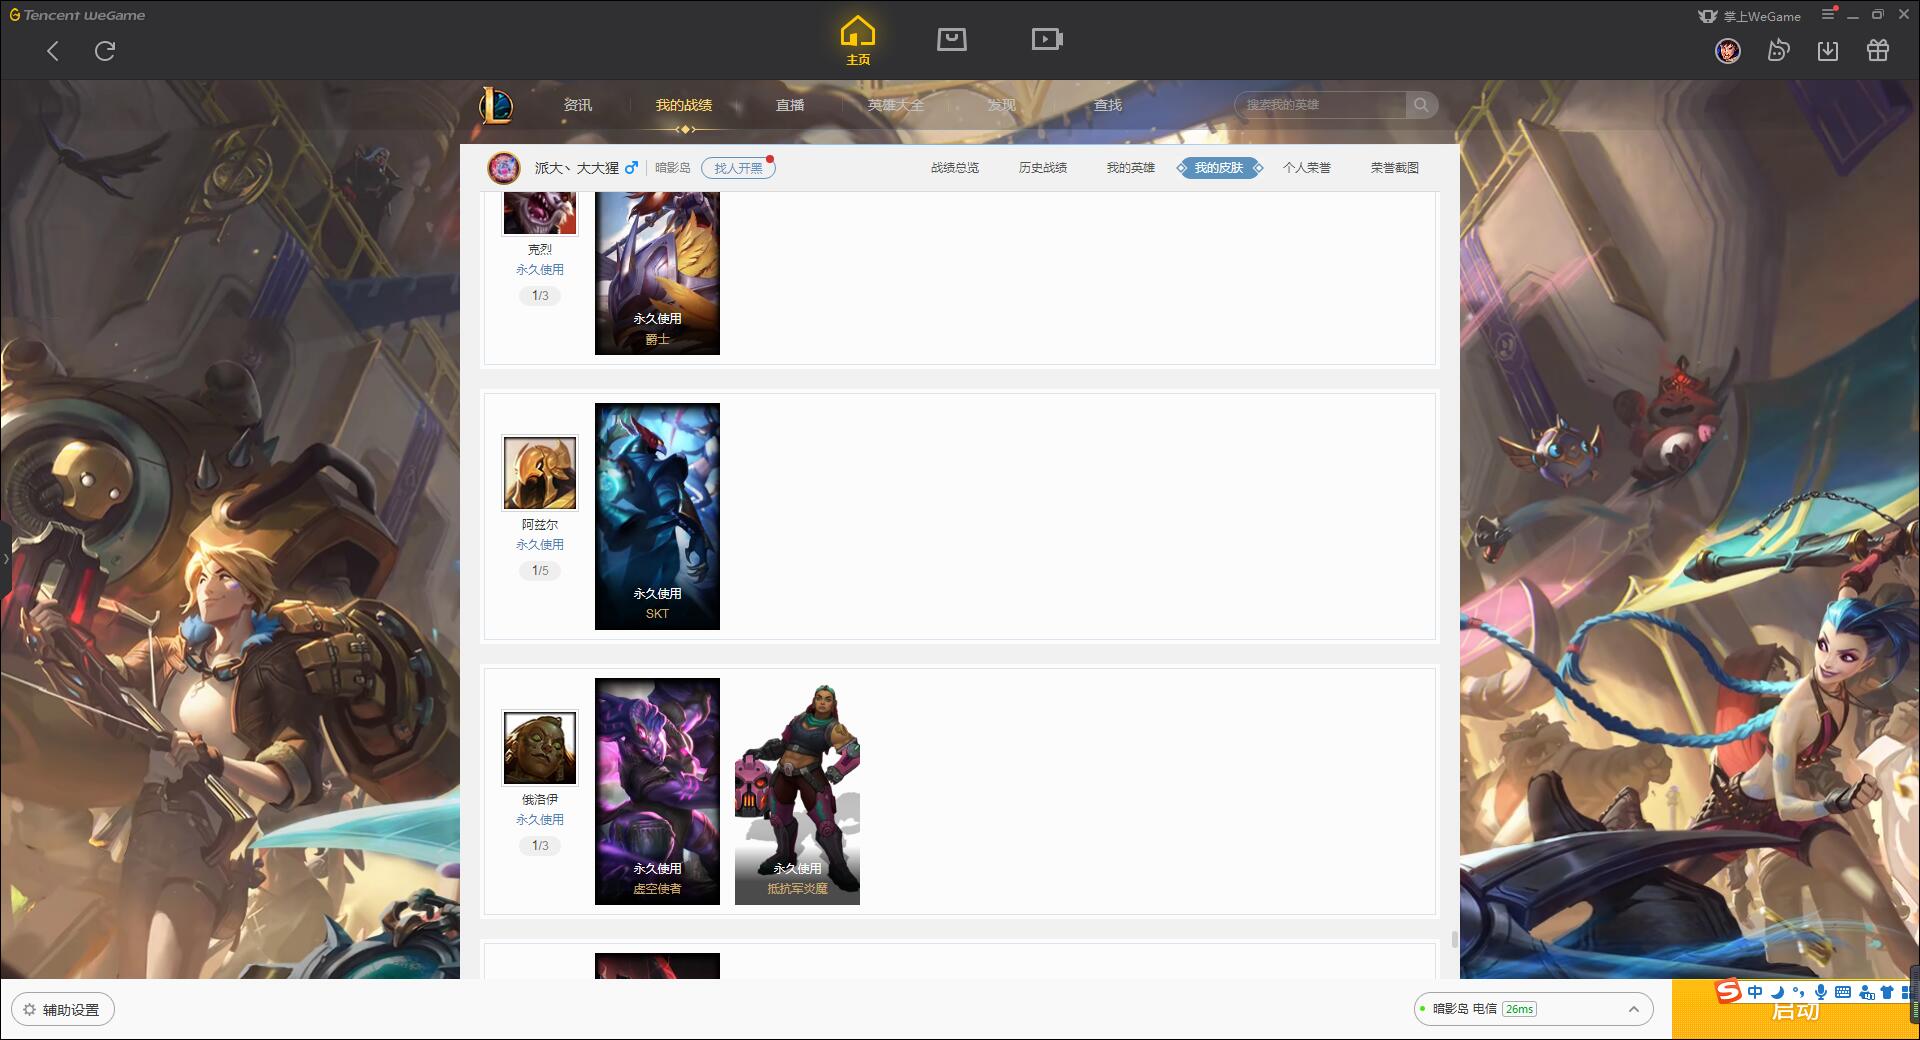The image size is (1920, 1040).
Task: Switch to the 查找 tab
Action: (x=1108, y=105)
